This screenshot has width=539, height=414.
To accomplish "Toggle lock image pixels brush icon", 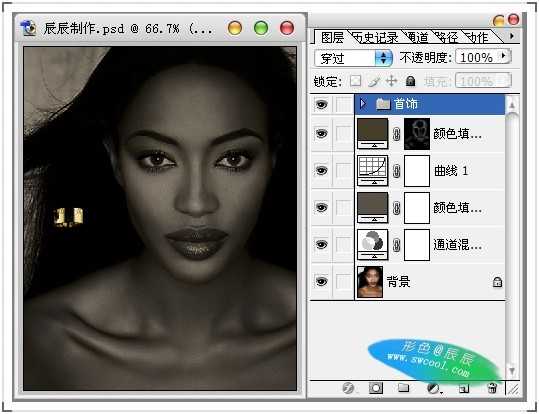I will (x=374, y=81).
